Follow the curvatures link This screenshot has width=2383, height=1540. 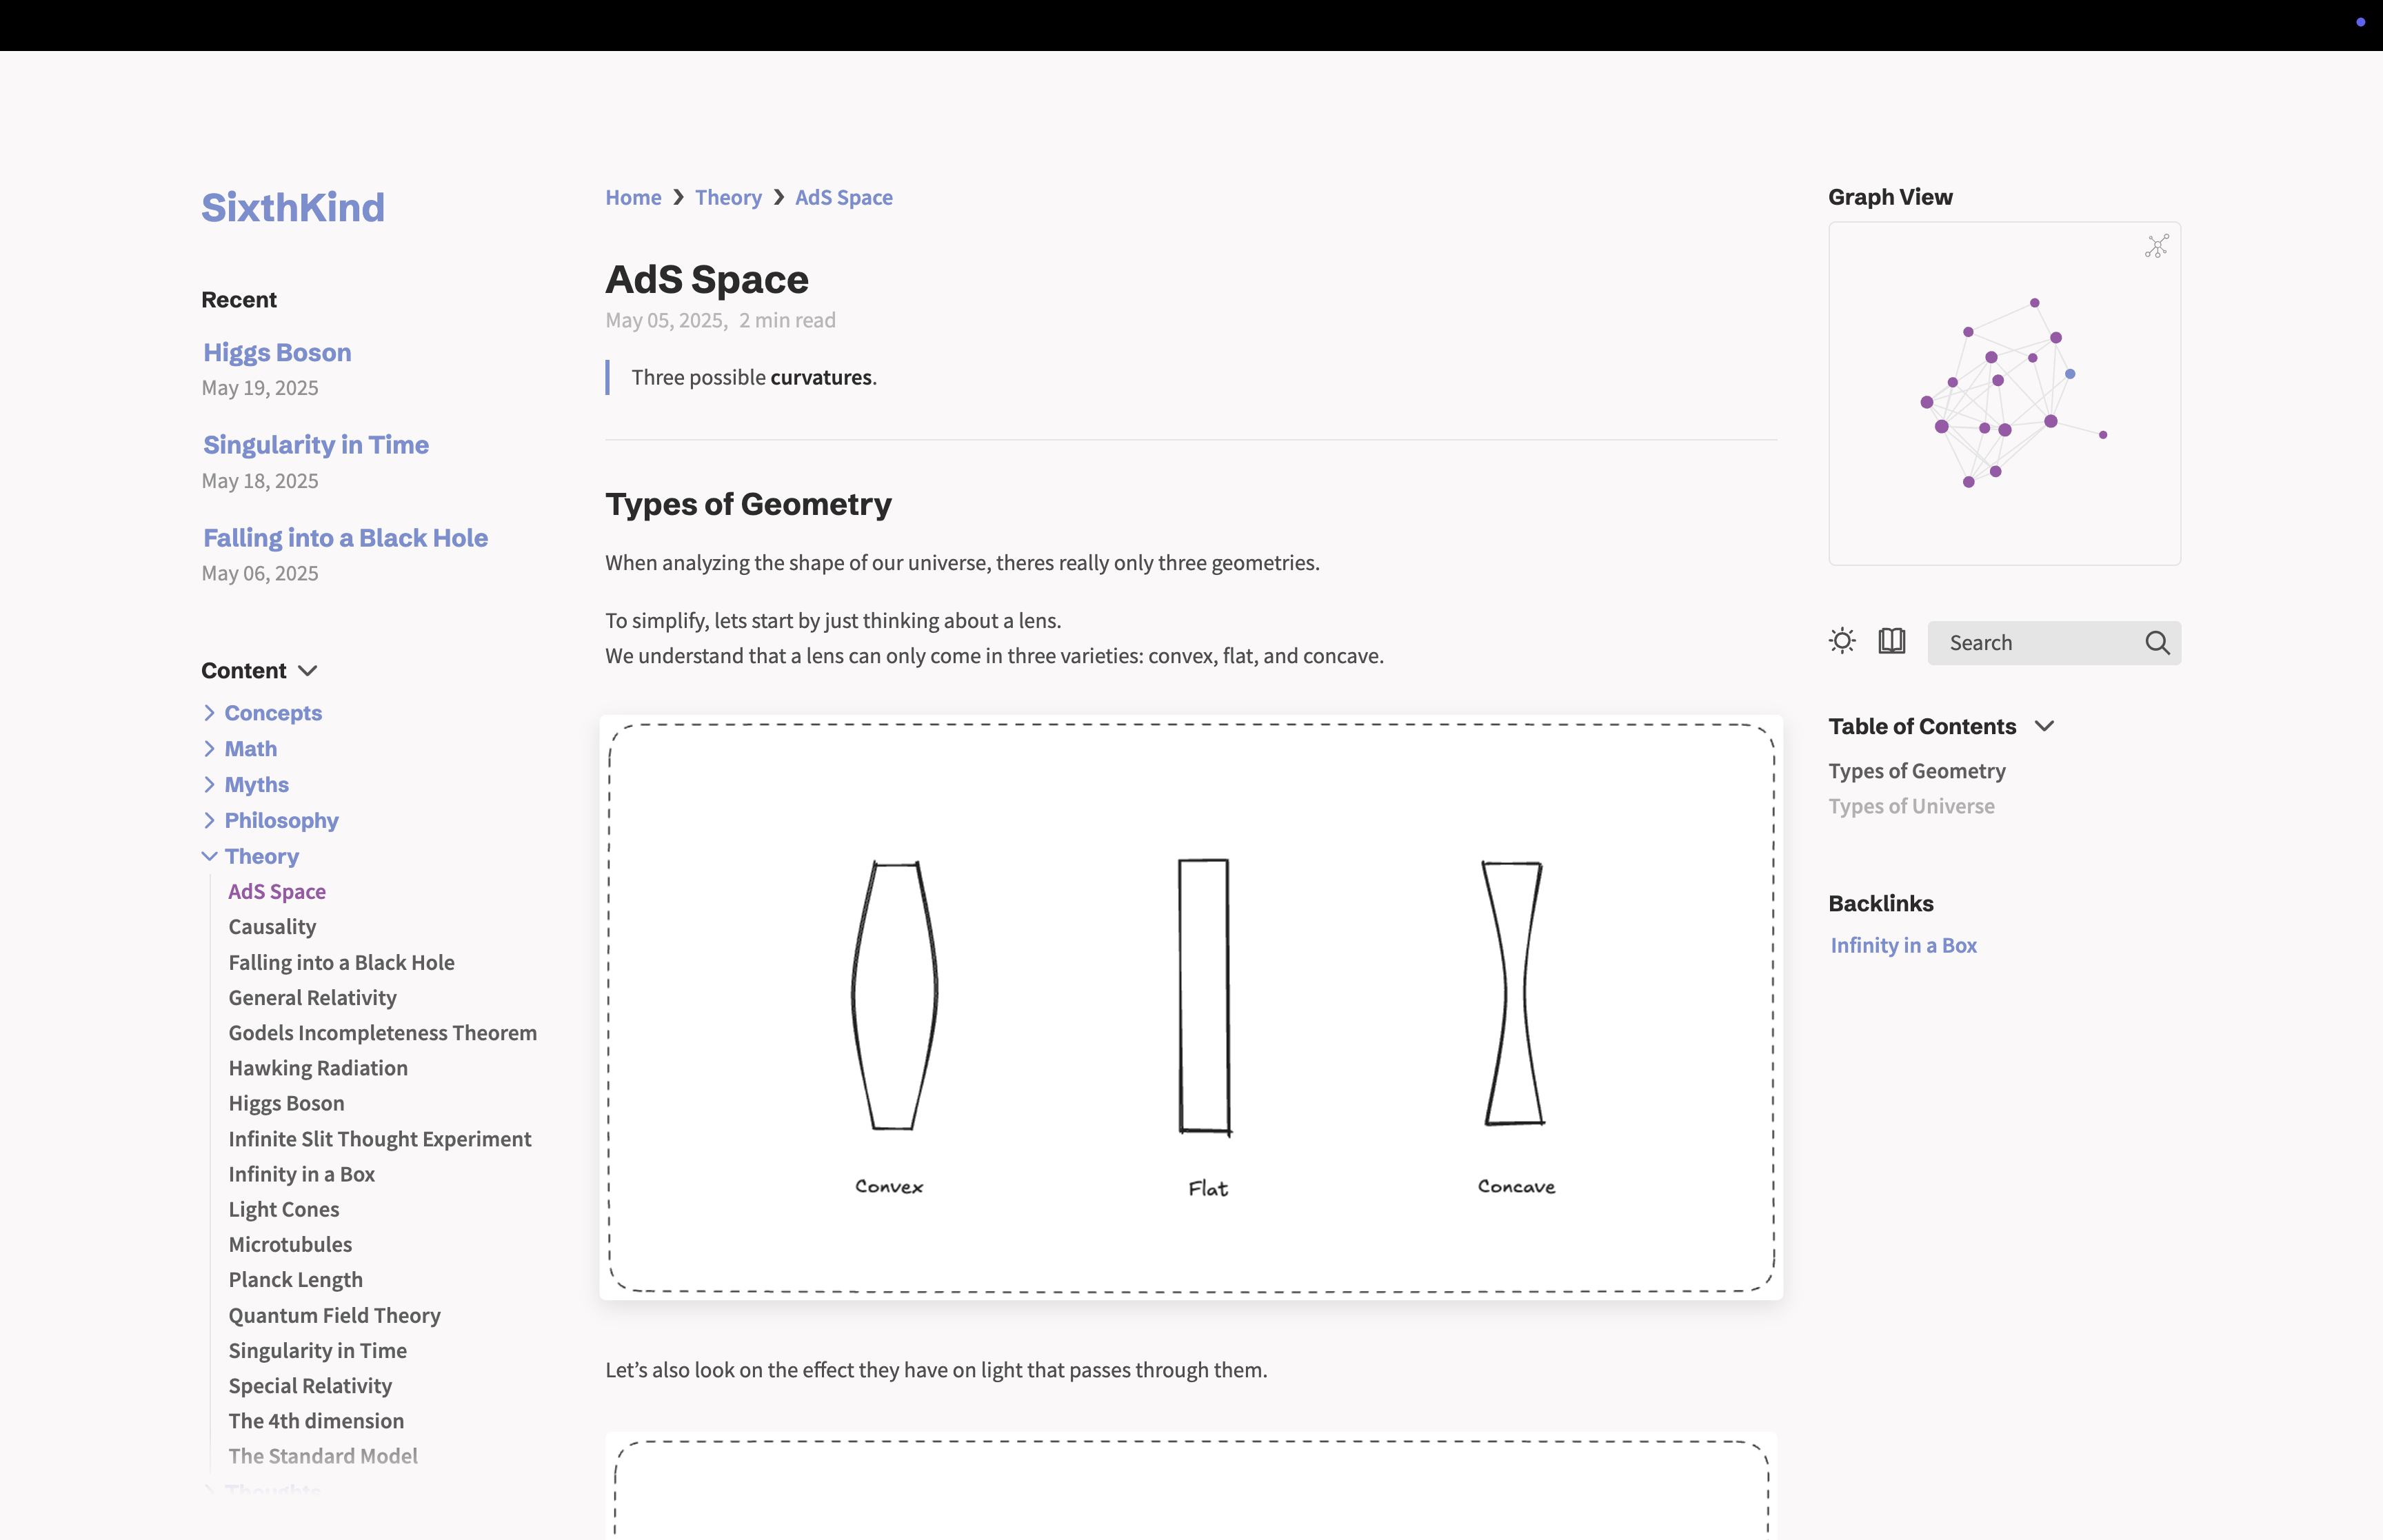point(821,377)
